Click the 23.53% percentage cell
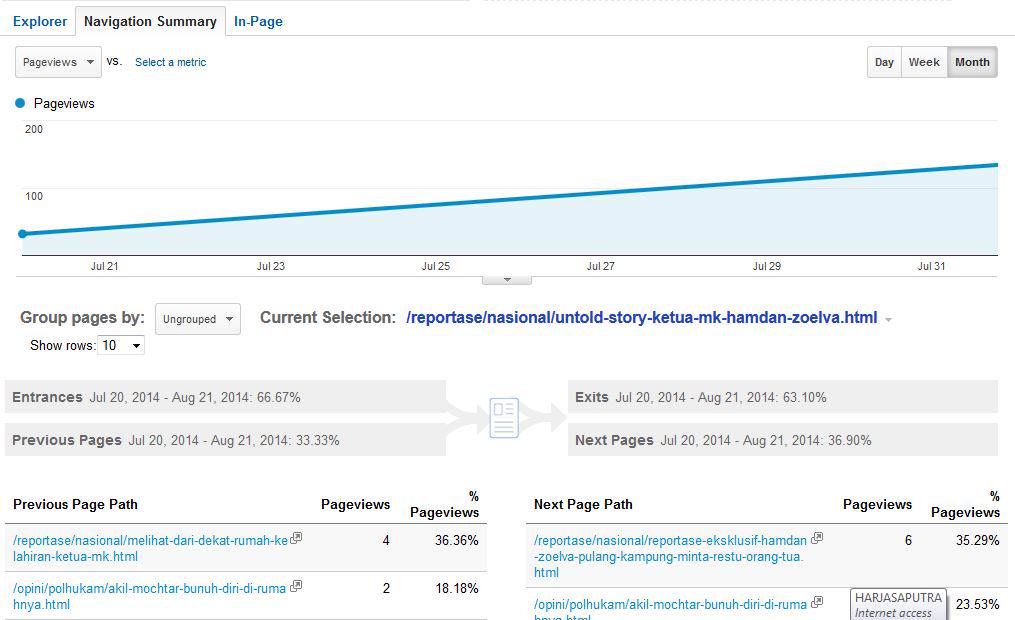The width and height of the screenshot is (1015, 620). tap(977, 604)
